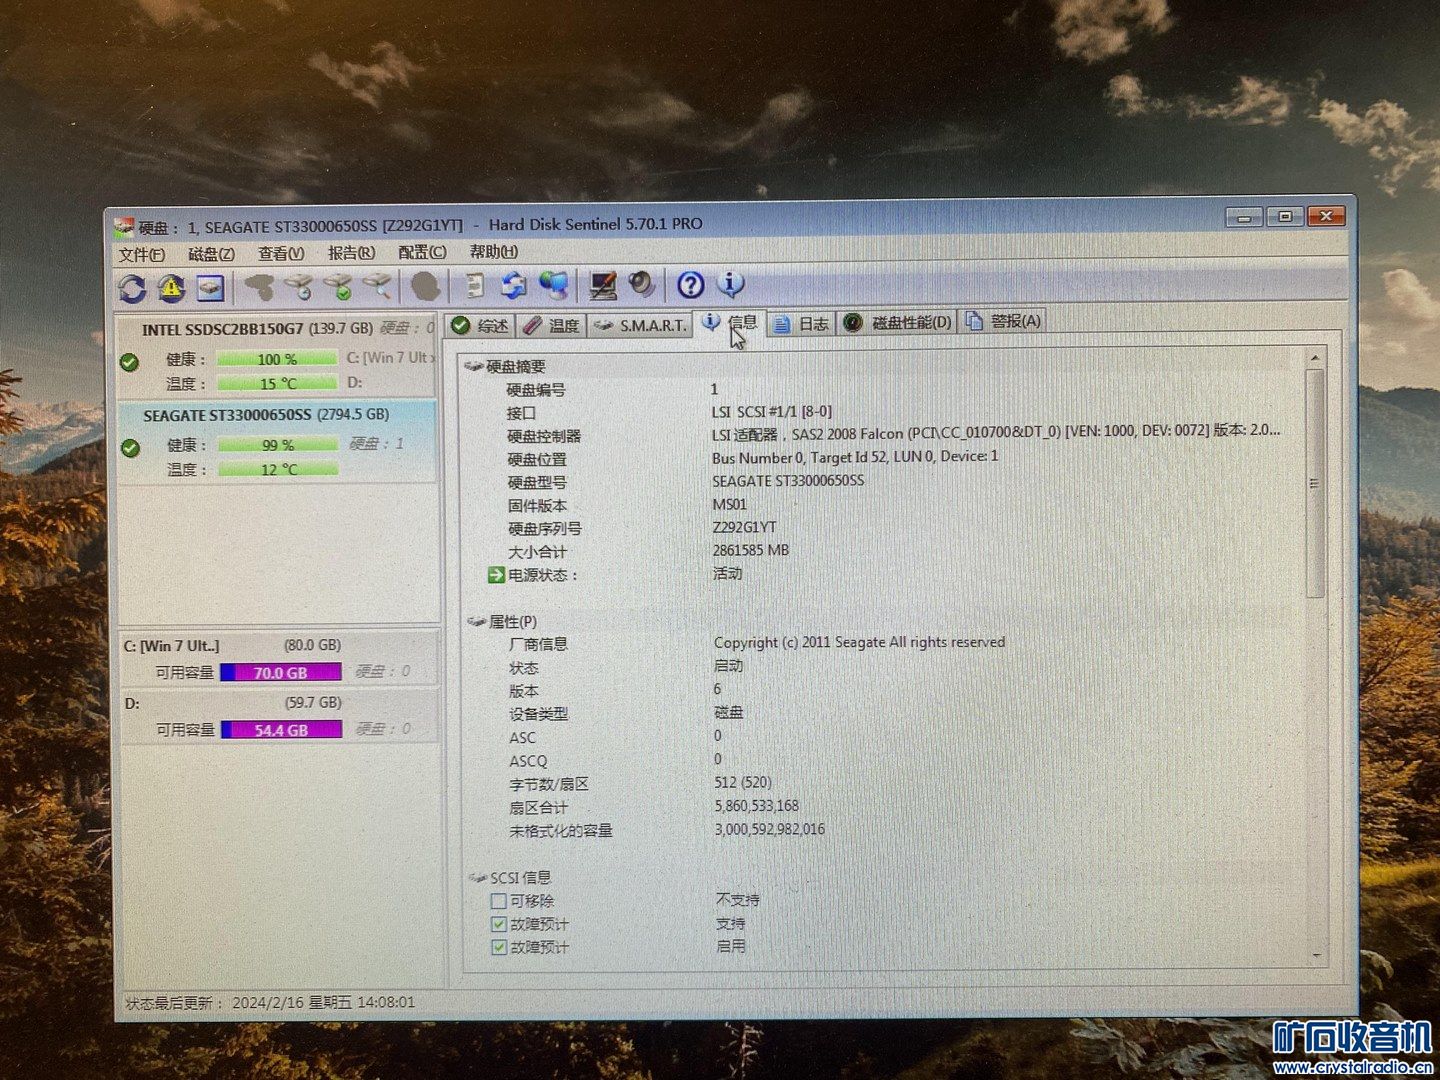Click the green health check icon beside SEAGATE
The width and height of the screenshot is (1440, 1080).
130,448
